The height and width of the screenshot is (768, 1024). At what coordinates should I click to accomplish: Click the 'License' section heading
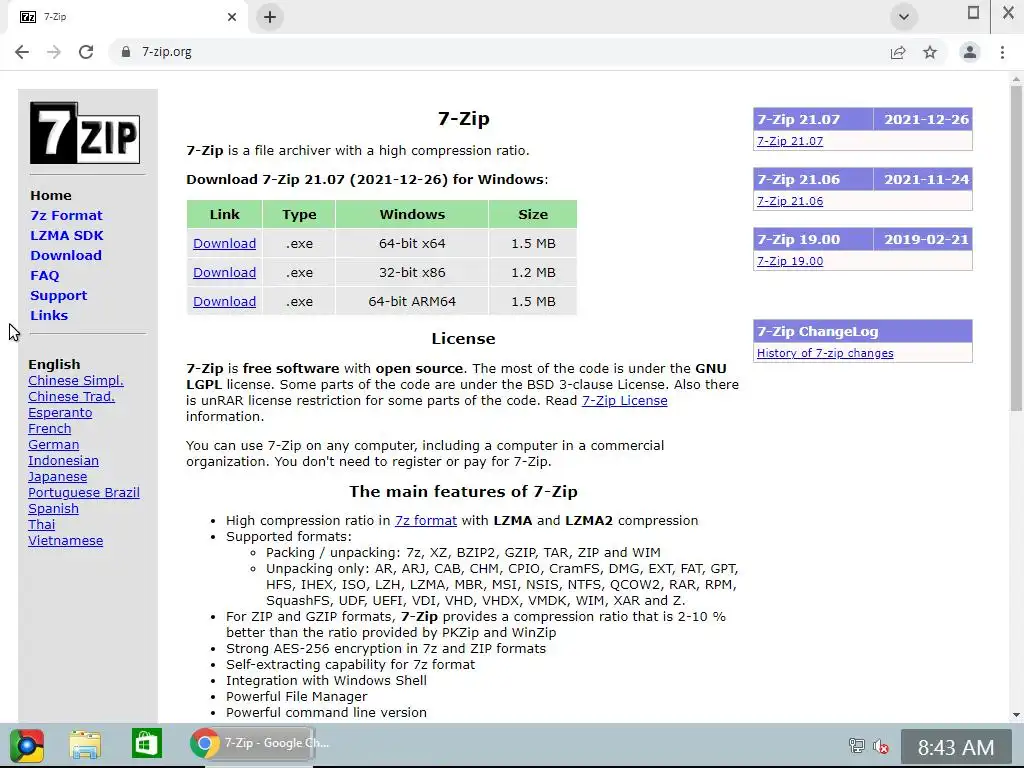463,338
